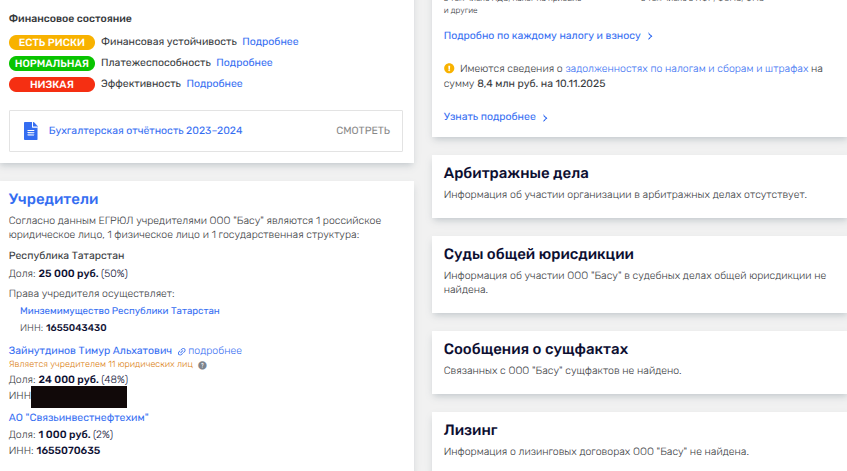Open Зайнутдинов Тимур Альхатович profile link
Viewport: 847px width, 471px height.
(90, 351)
